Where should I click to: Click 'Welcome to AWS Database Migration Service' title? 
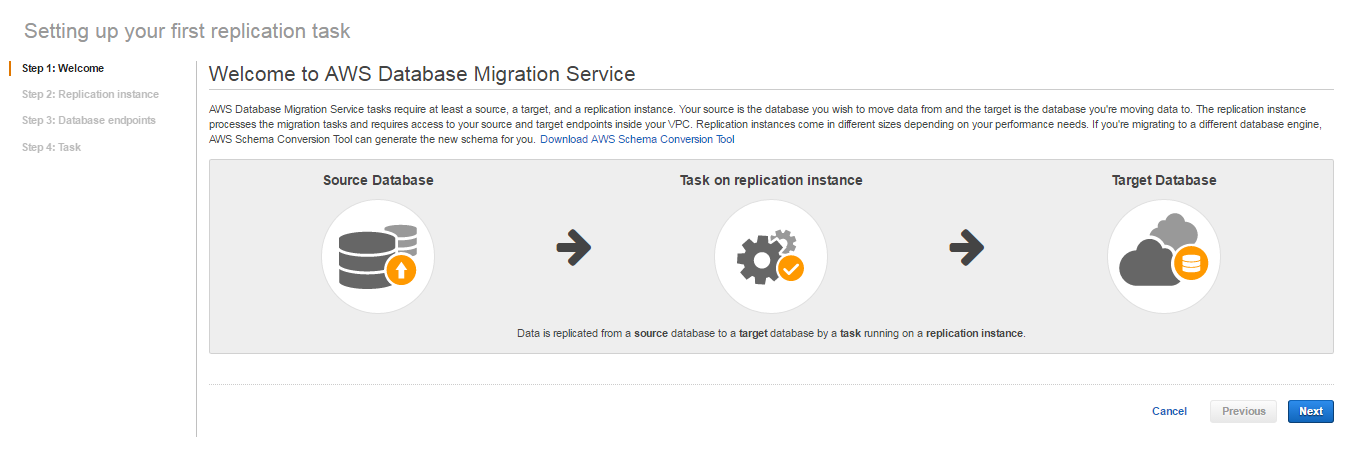tap(422, 74)
